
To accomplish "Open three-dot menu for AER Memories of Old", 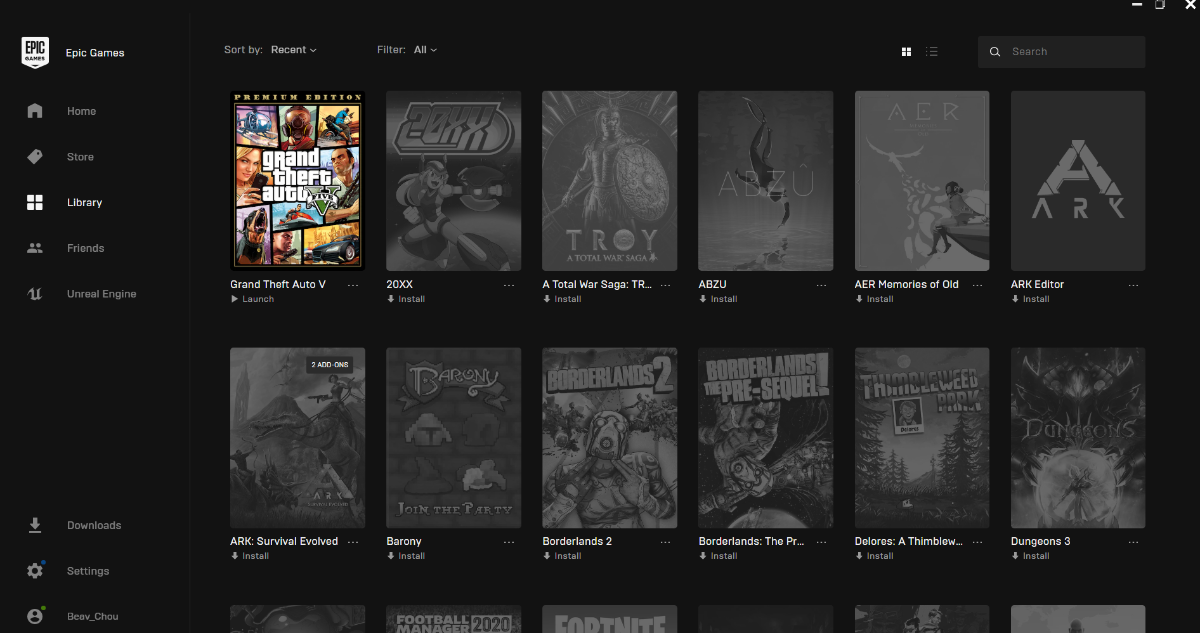I will (x=977, y=285).
